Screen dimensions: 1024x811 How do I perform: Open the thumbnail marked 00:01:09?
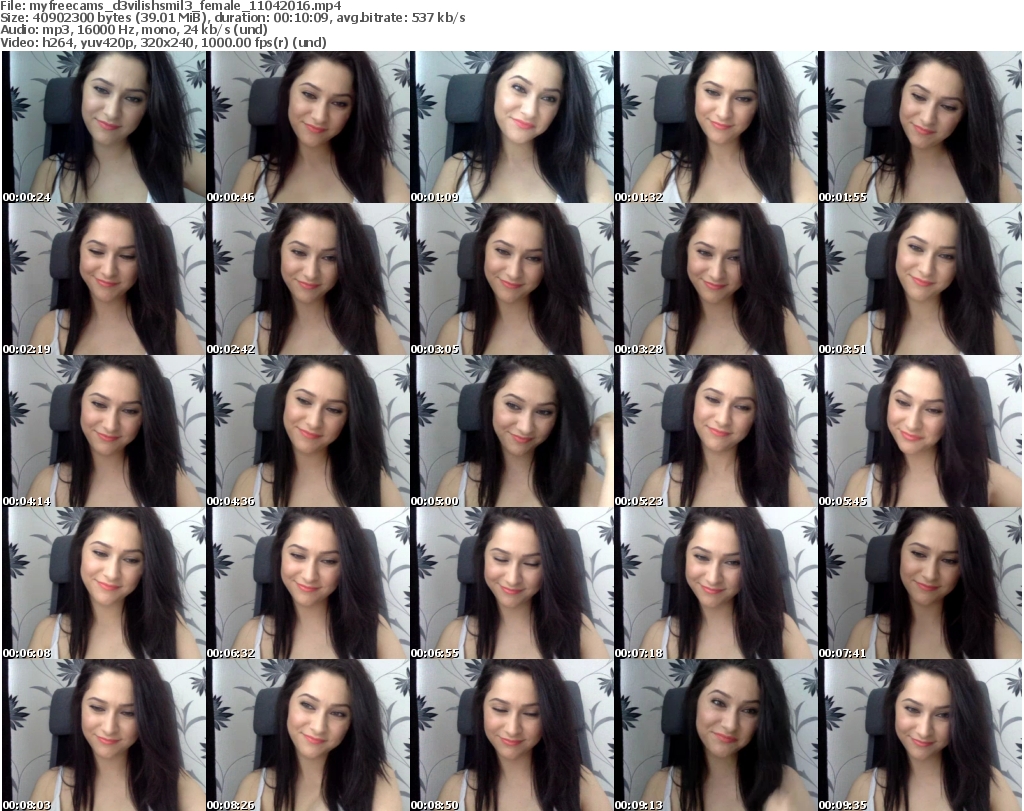pyautogui.click(x=512, y=127)
